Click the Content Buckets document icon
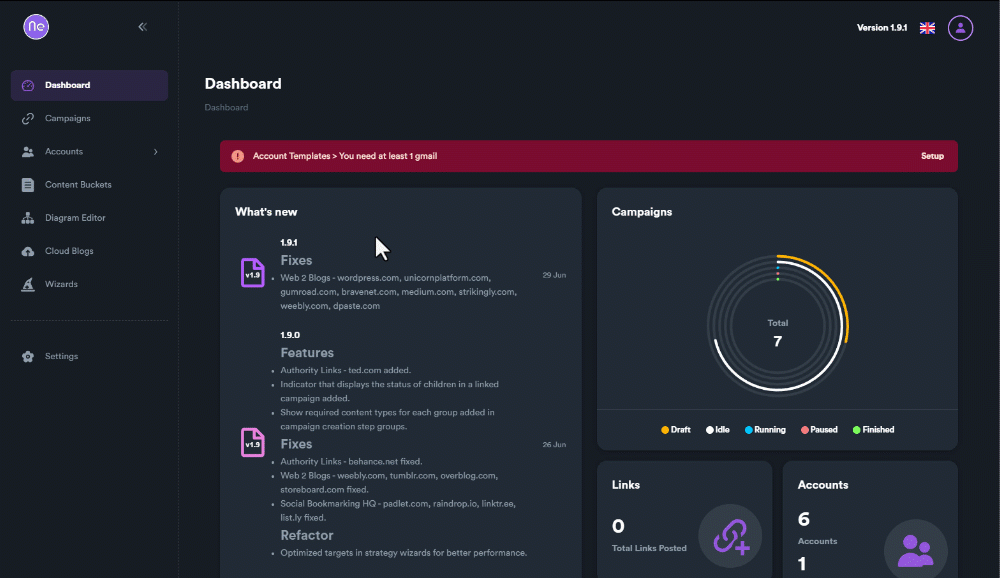This screenshot has width=1000, height=578. [x=28, y=185]
